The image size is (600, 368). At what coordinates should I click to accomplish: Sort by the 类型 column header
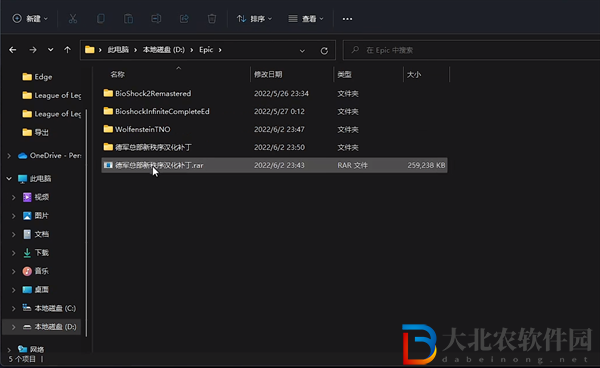(x=344, y=75)
